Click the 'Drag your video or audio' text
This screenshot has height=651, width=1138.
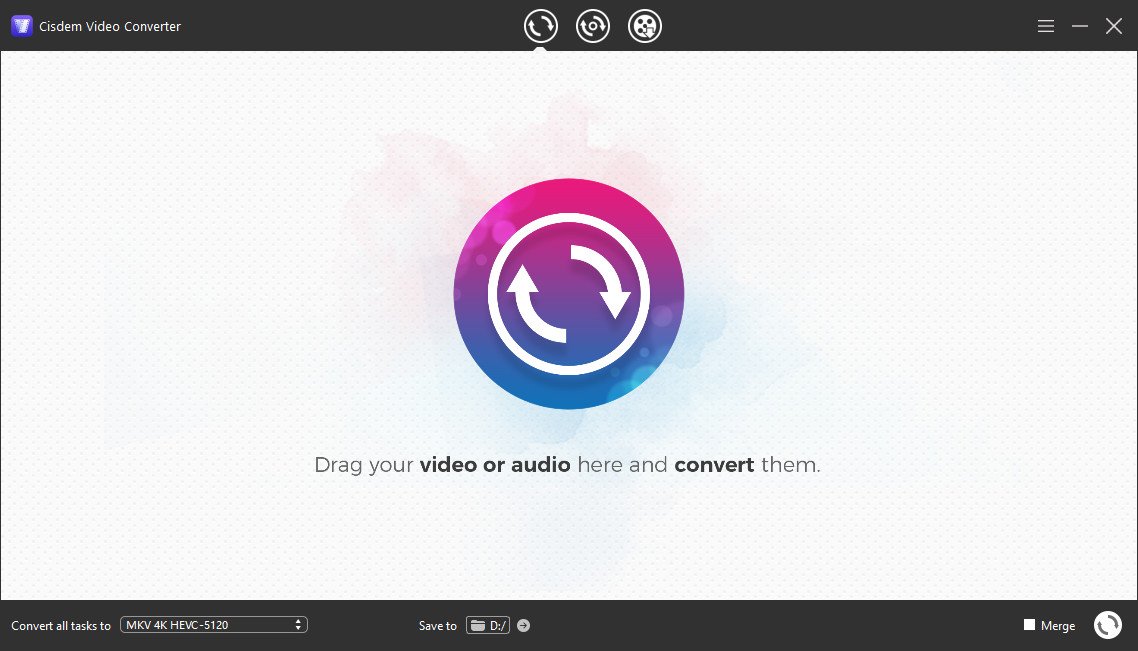(x=567, y=465)
